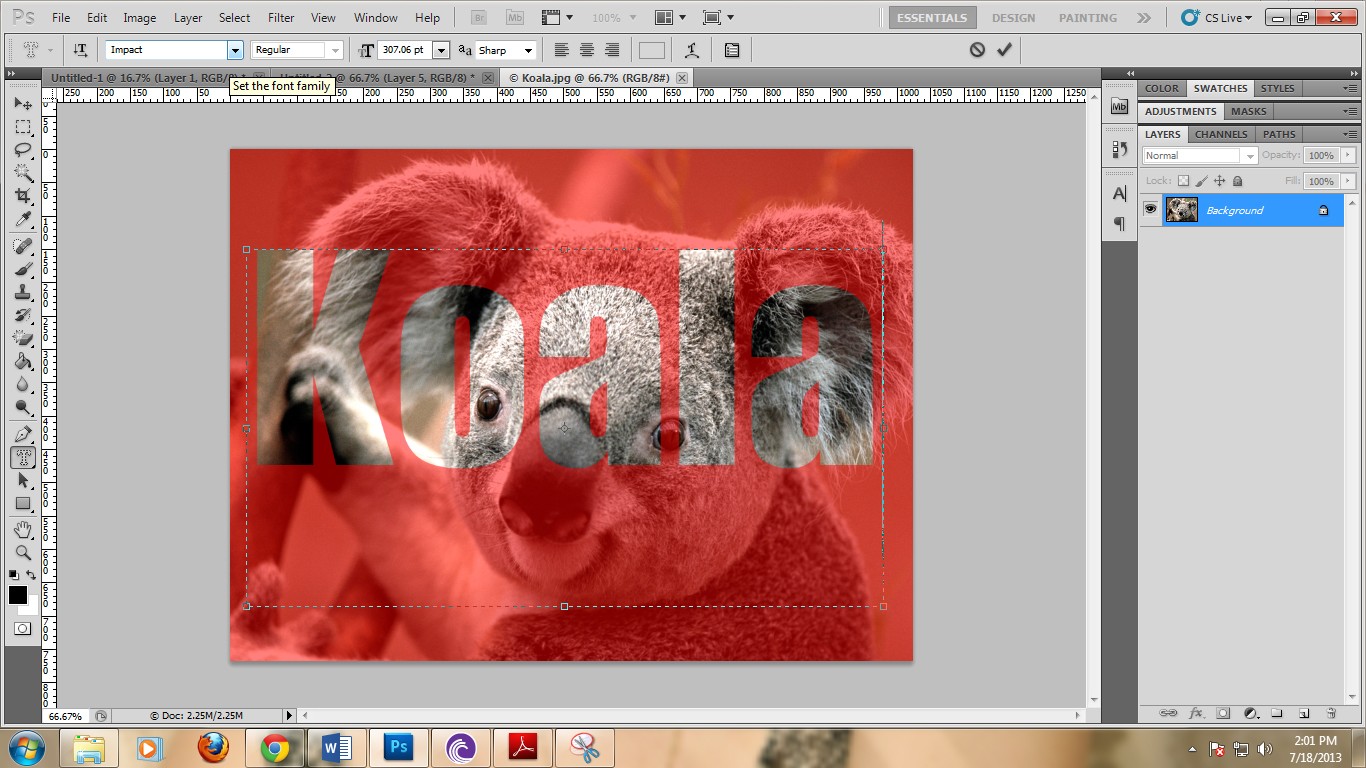Select the Magic Wand tool
Screen dimensions: 1366x768
[x=23, y=173]
